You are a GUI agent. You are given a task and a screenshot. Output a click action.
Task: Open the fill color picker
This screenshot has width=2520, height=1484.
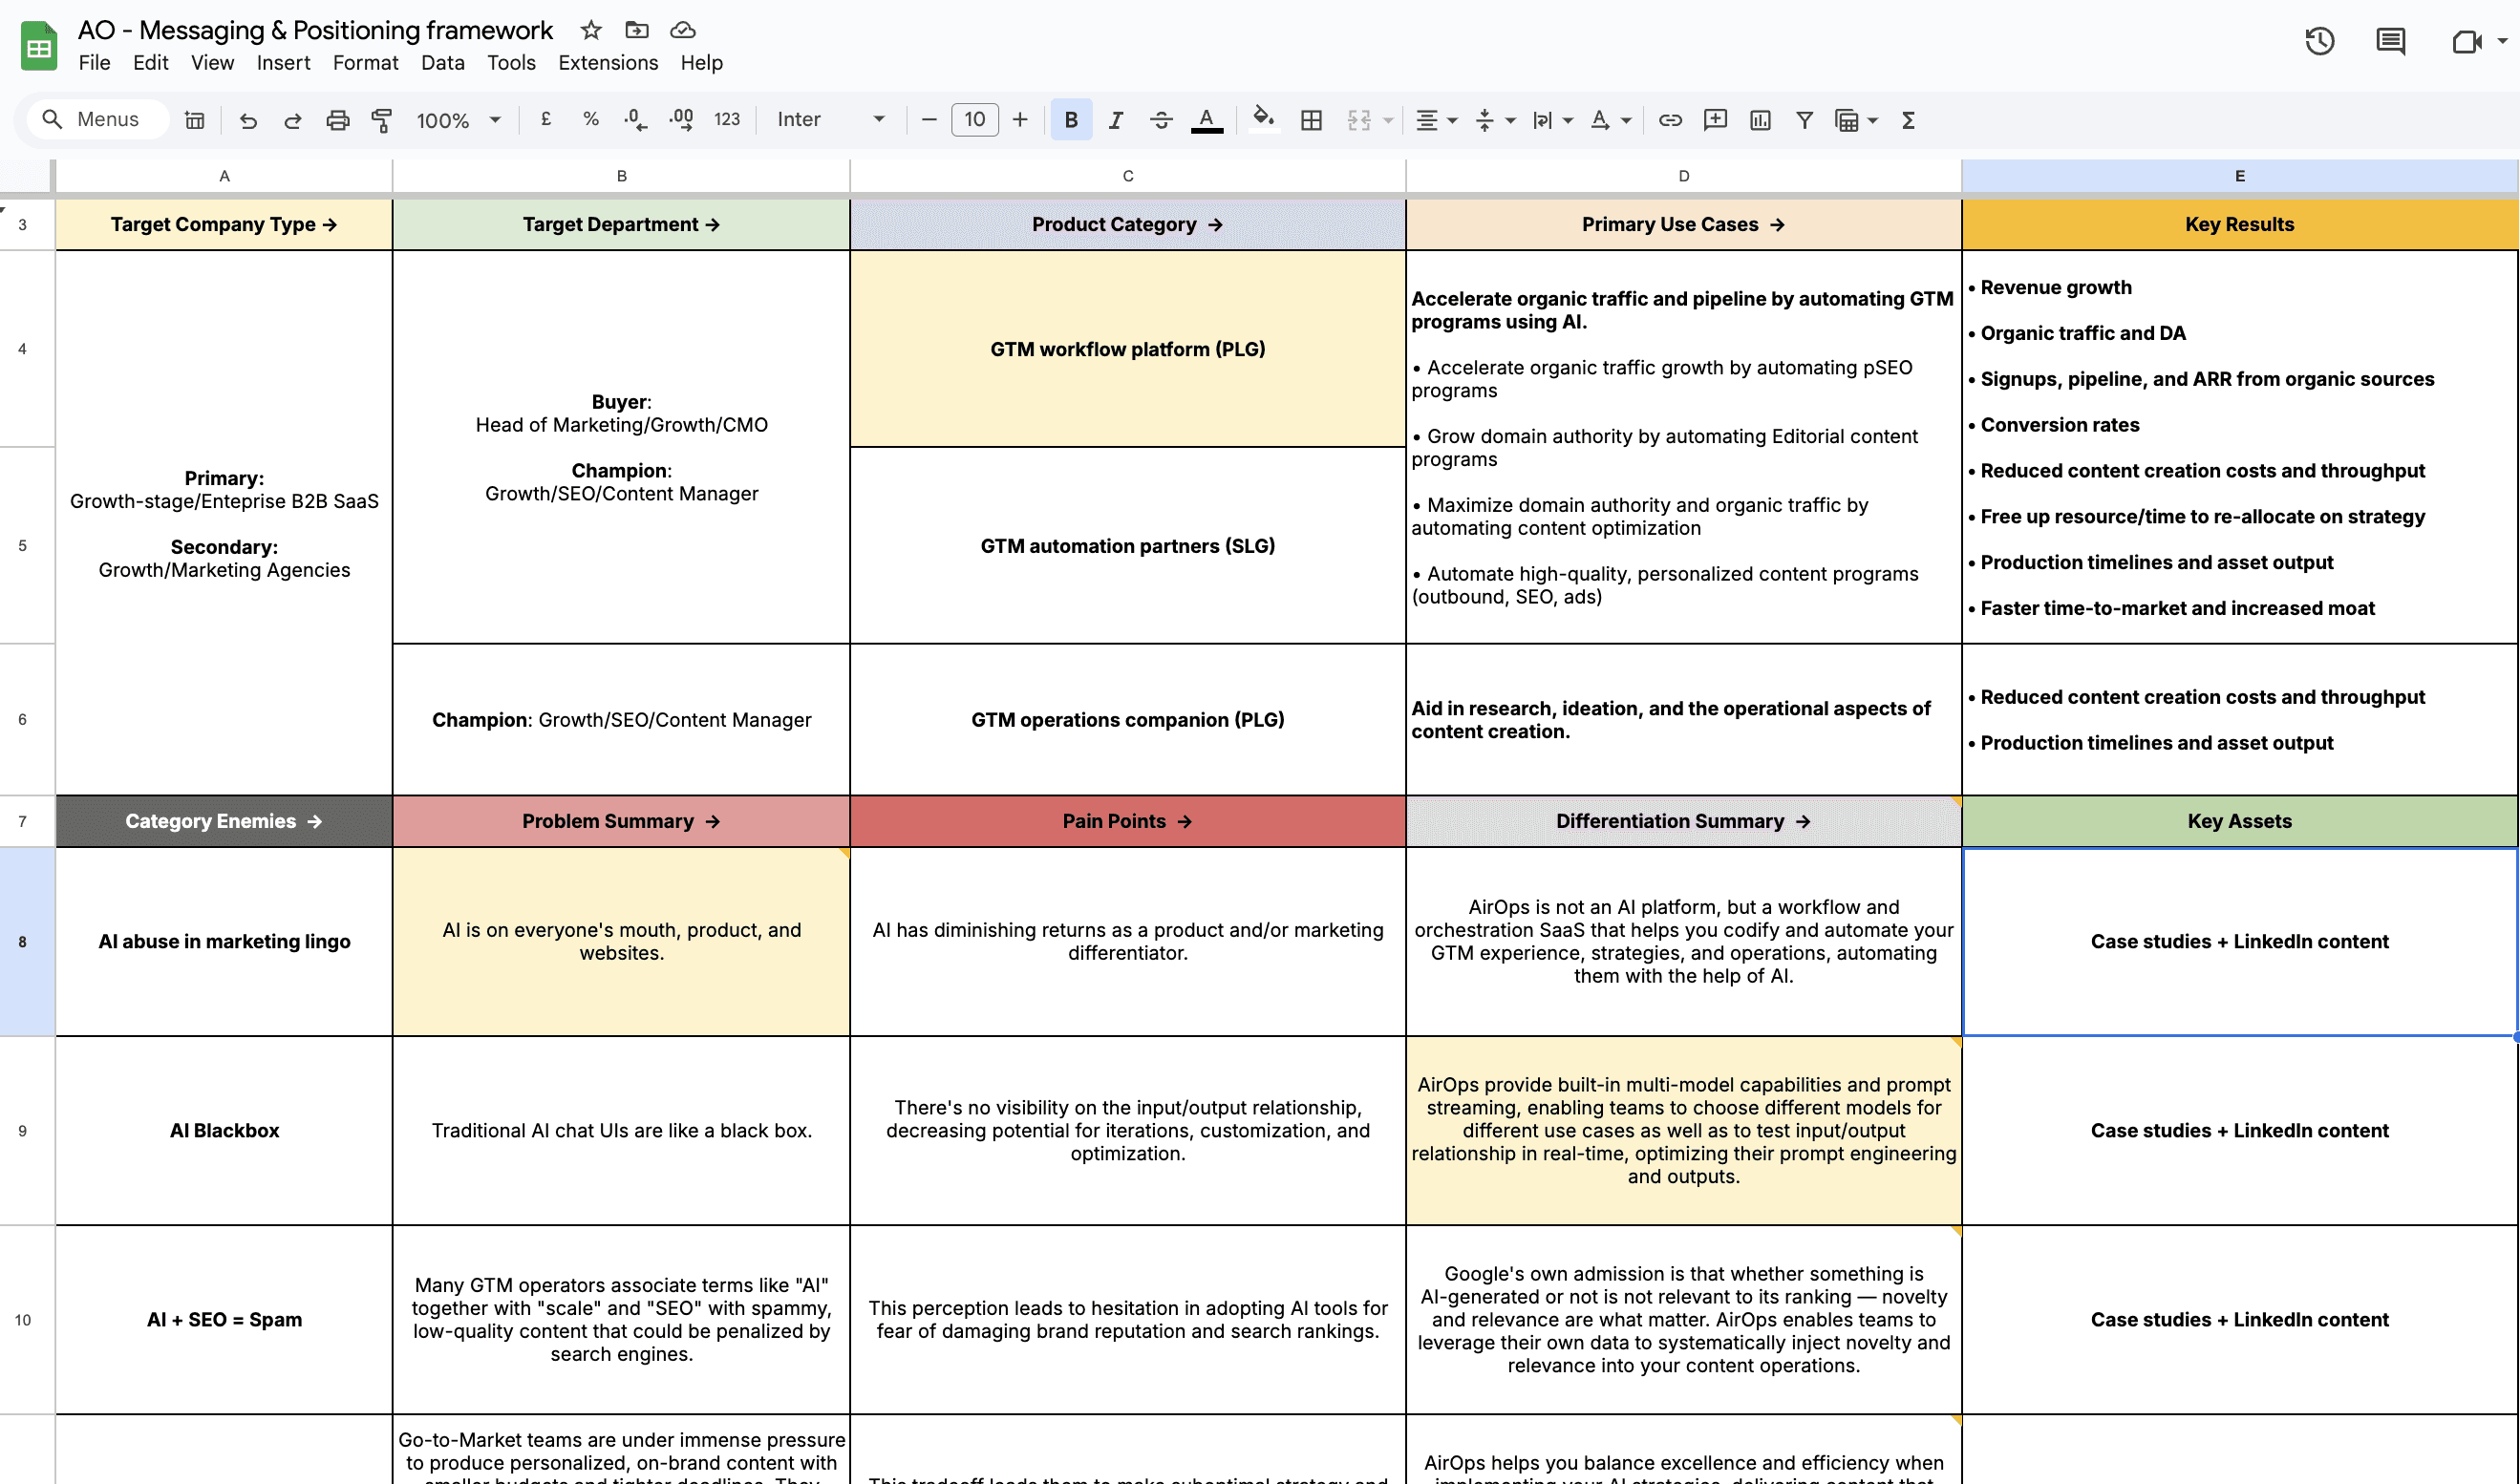pos(1264,120)
